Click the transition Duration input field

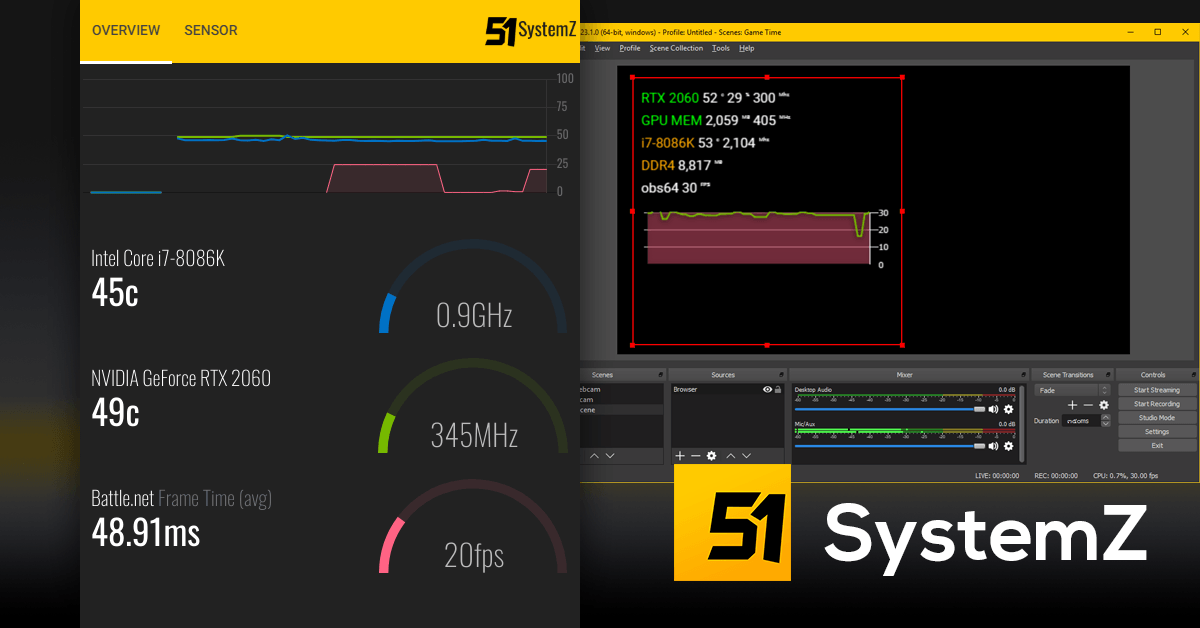(1080, 421)
